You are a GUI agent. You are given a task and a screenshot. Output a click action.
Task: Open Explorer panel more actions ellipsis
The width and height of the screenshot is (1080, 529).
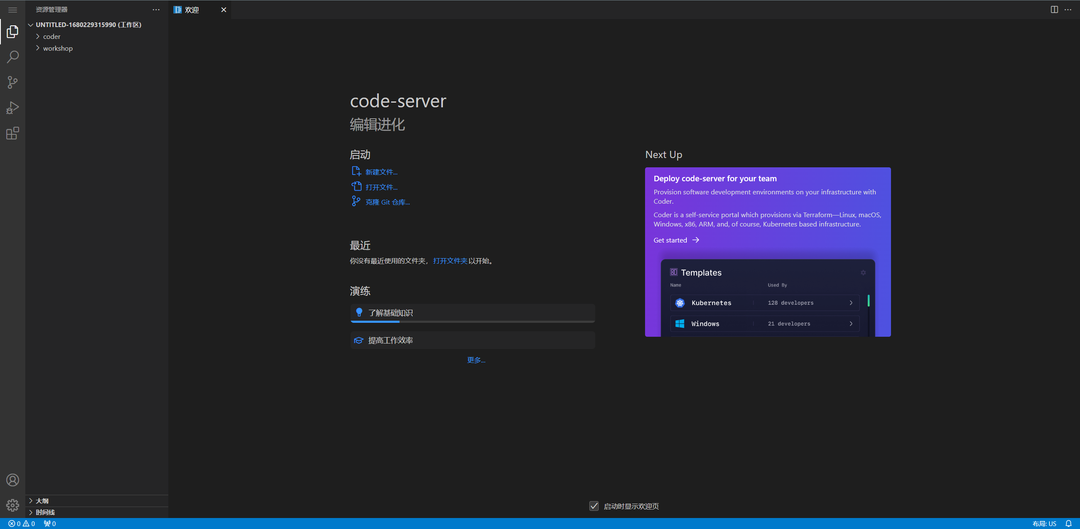[x=156, y=10]
